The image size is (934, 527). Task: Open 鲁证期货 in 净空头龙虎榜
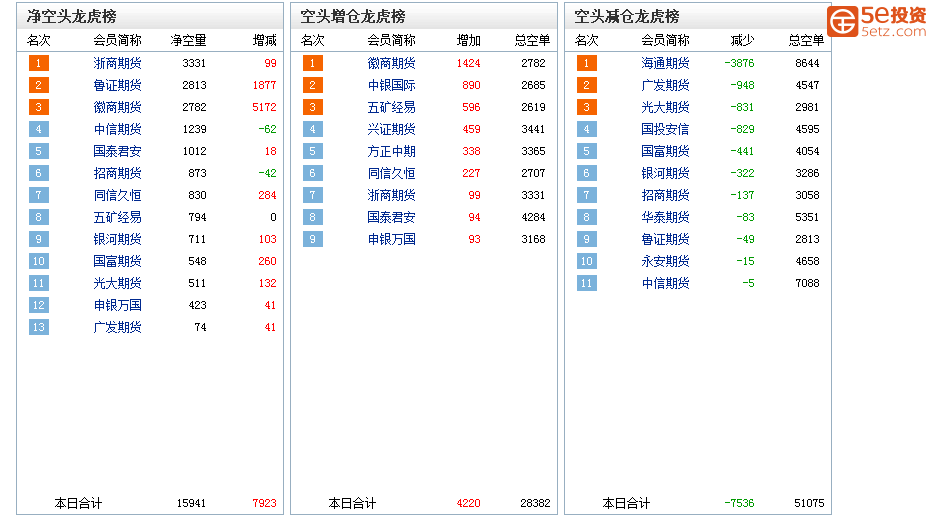pos(117,85)
